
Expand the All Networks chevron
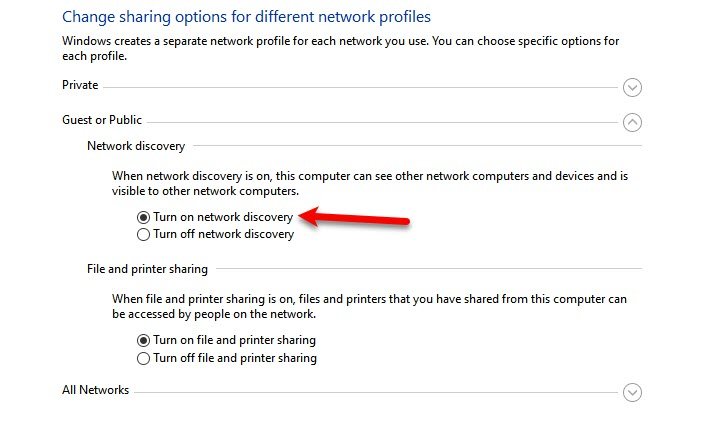[632, 392]
